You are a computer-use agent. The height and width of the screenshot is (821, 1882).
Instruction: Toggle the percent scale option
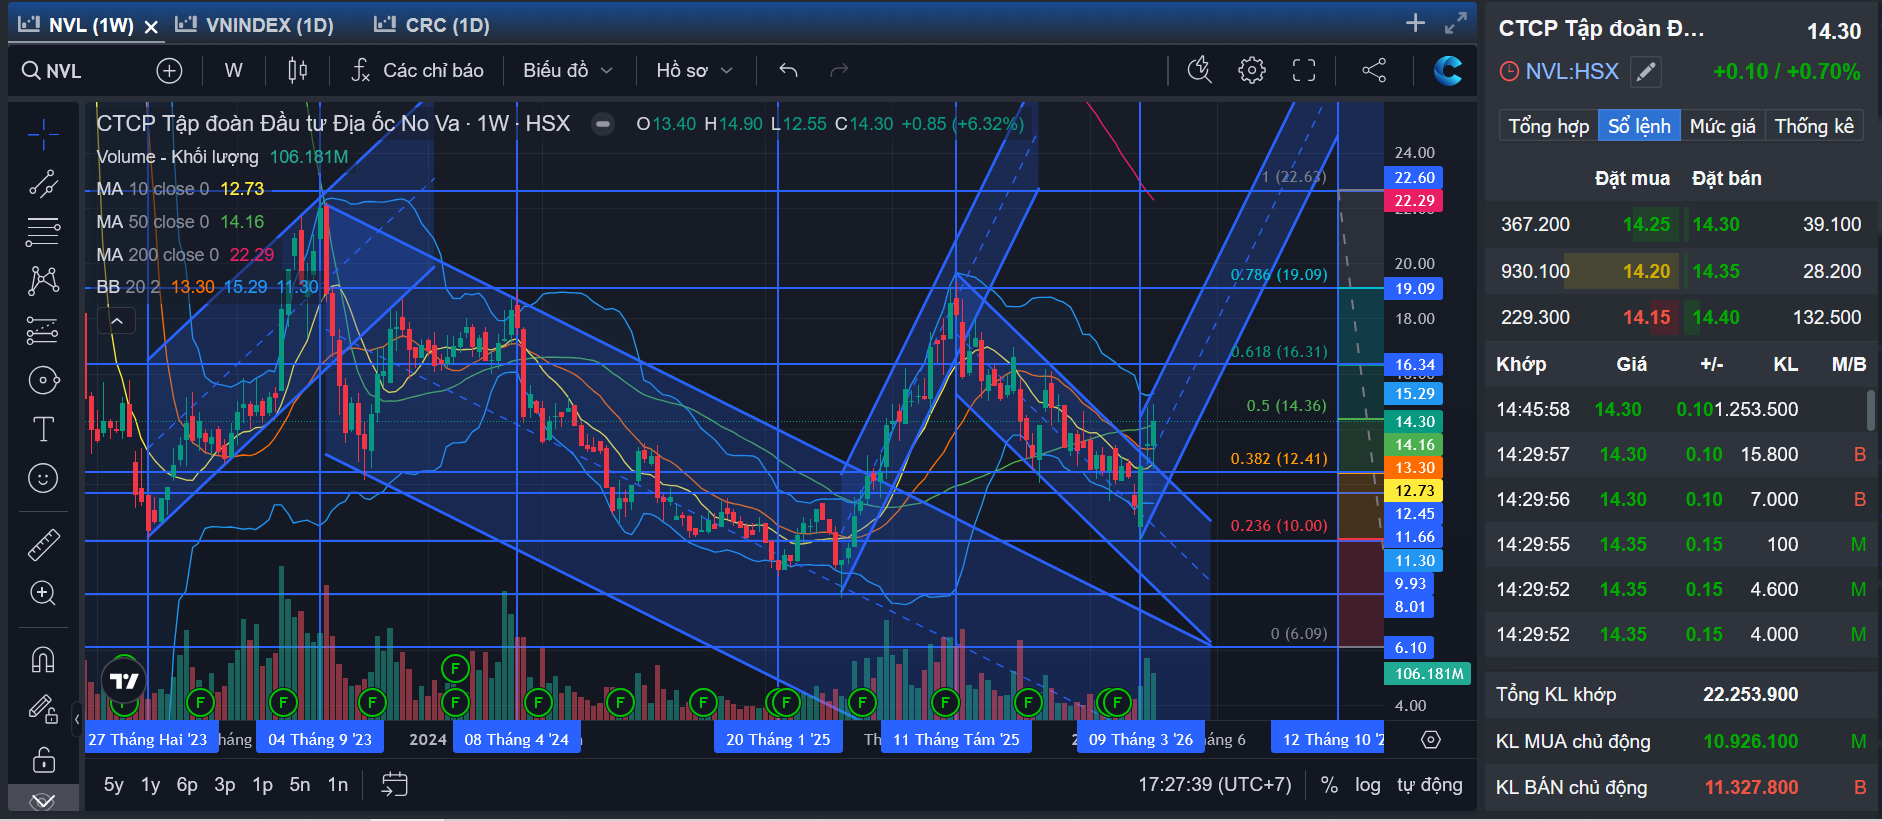click(1329, 785)
